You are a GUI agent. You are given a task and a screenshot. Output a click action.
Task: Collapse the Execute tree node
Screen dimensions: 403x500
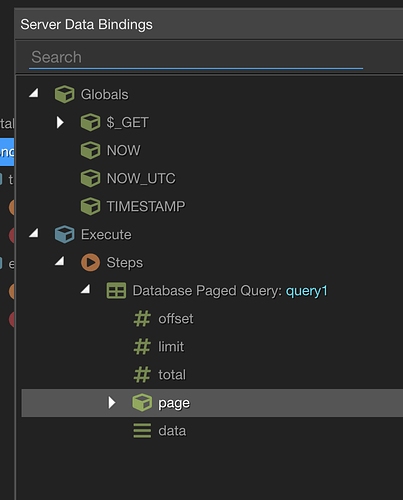click(x=34, y=233)
